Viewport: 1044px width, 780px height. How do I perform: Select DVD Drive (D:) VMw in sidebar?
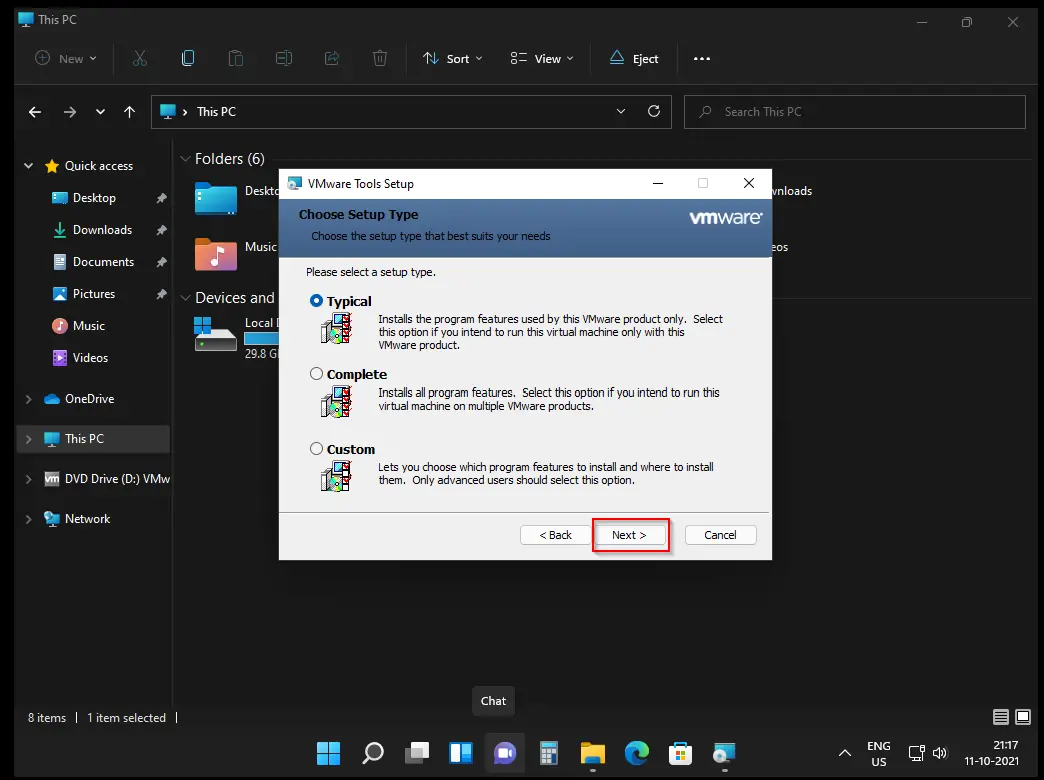(x=107, y=479)
